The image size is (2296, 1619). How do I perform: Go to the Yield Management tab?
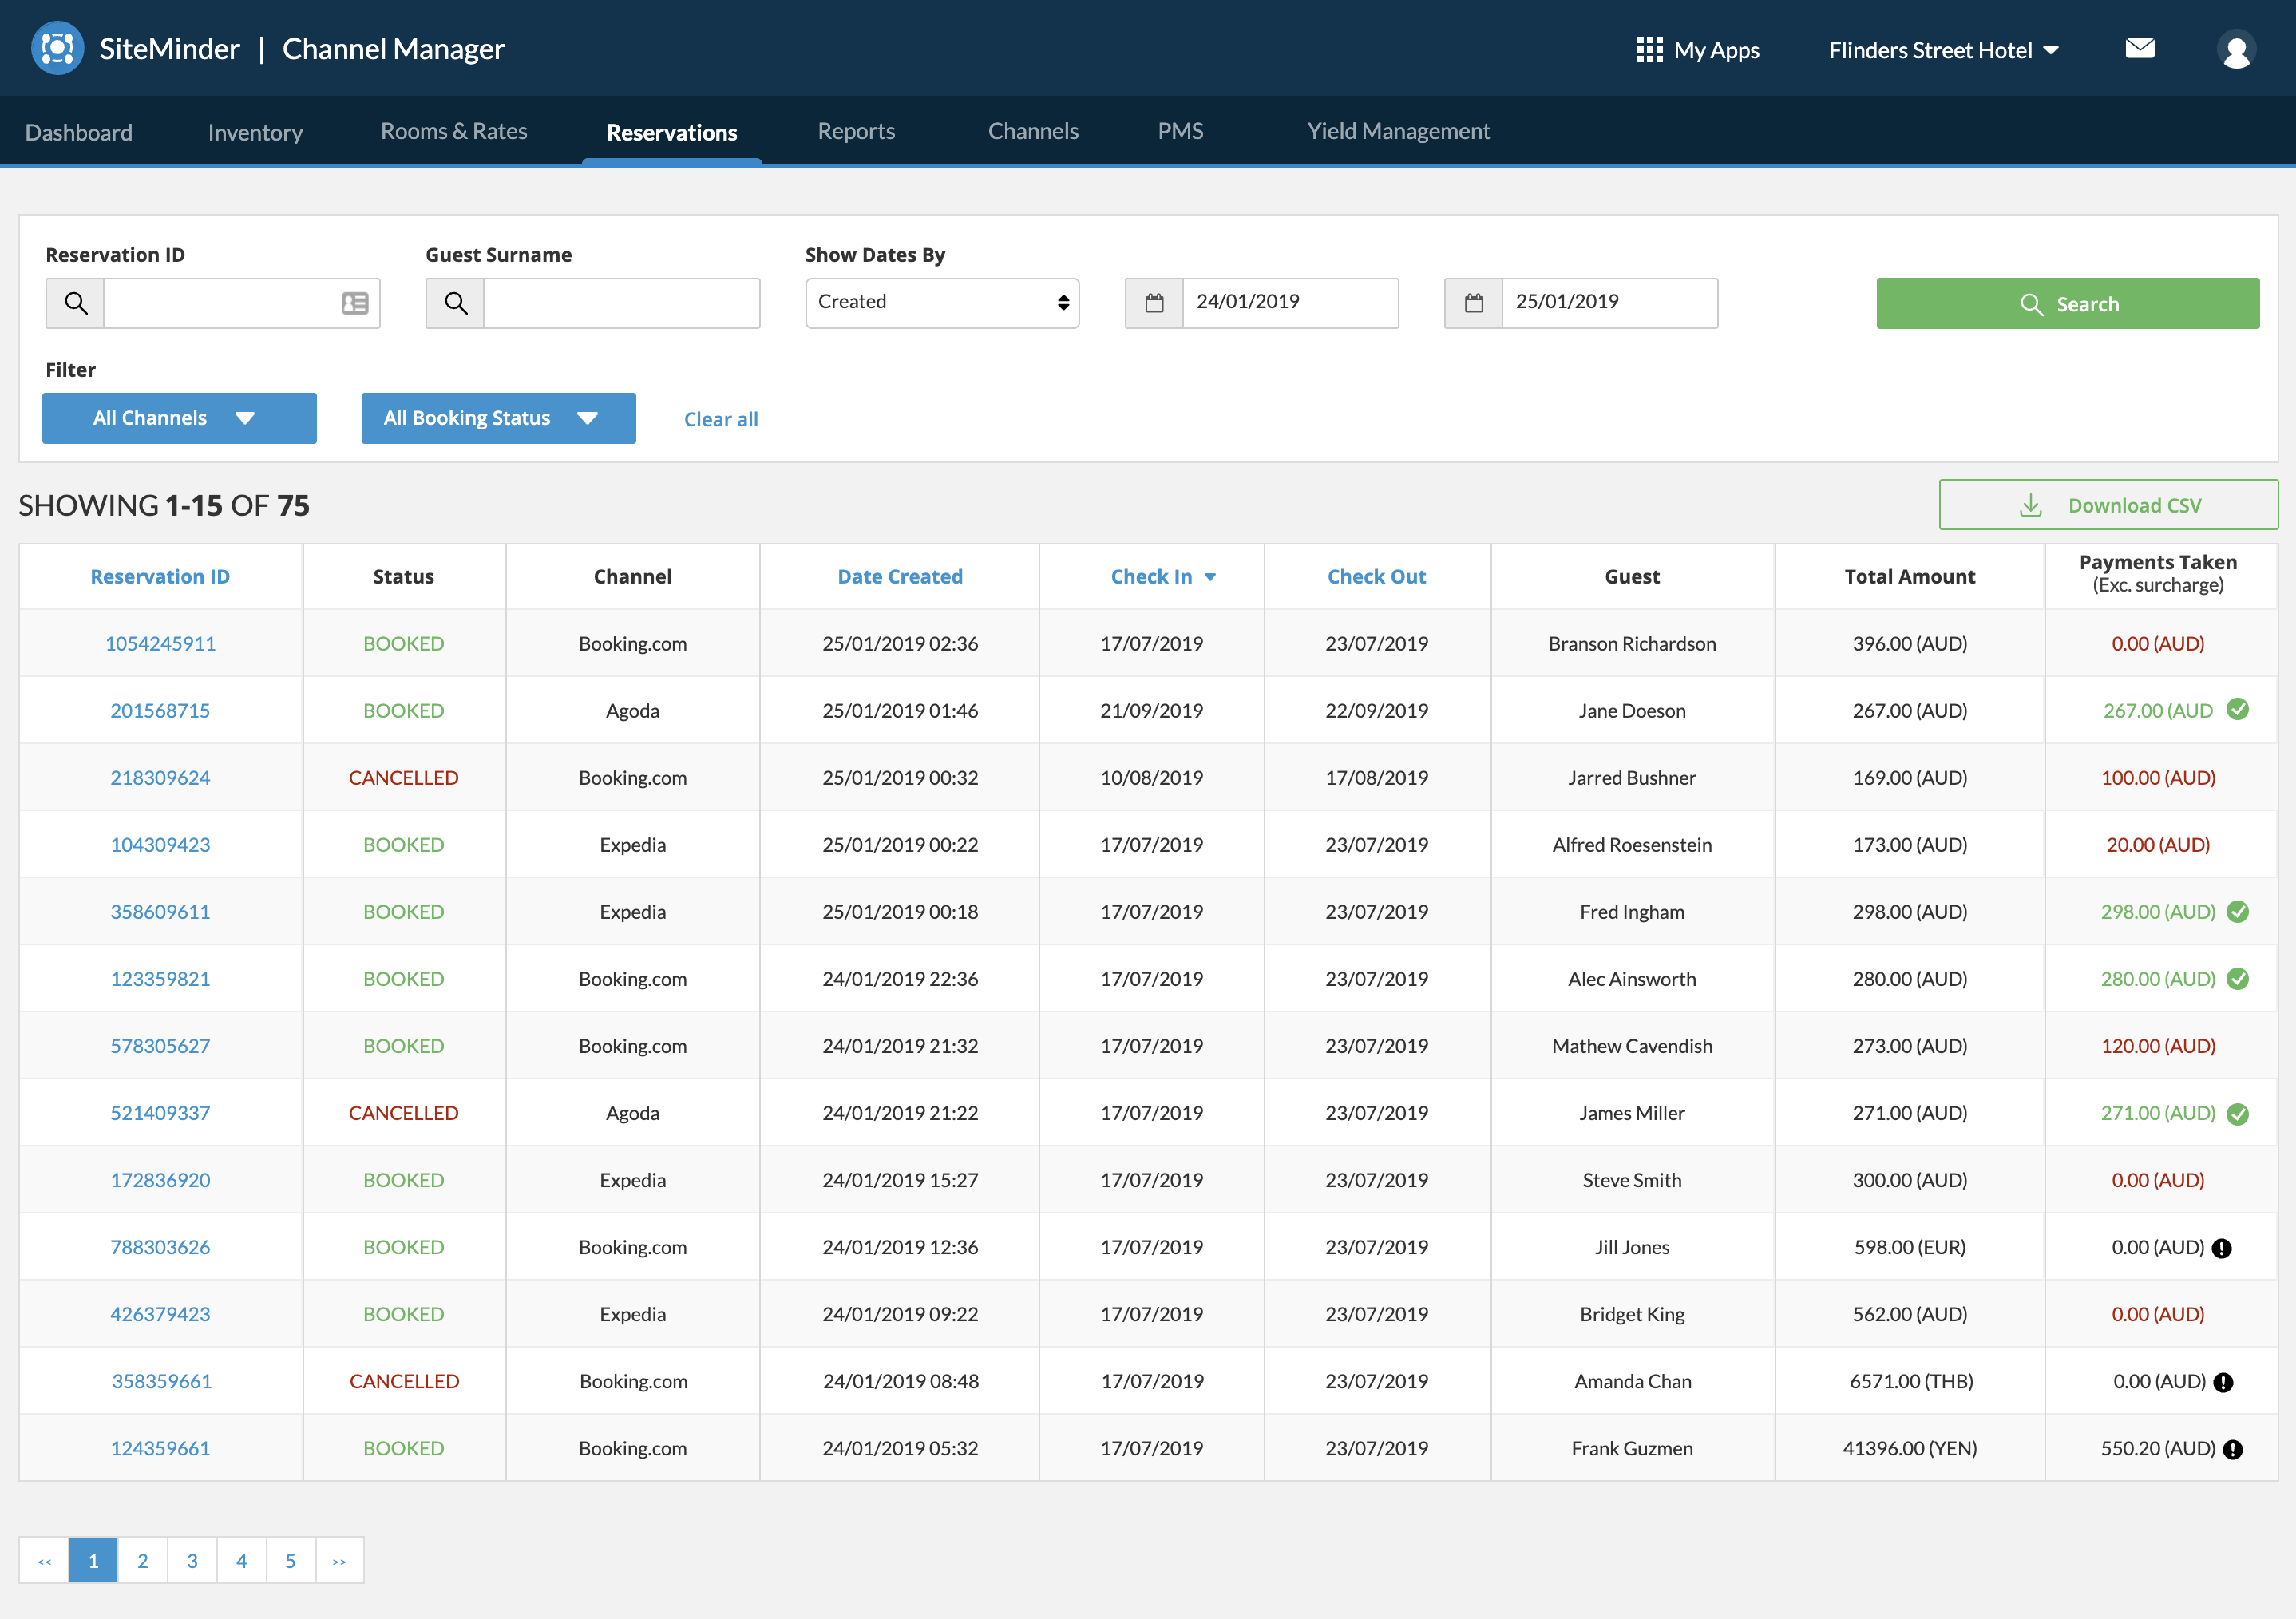click(x=1398, y=131)
